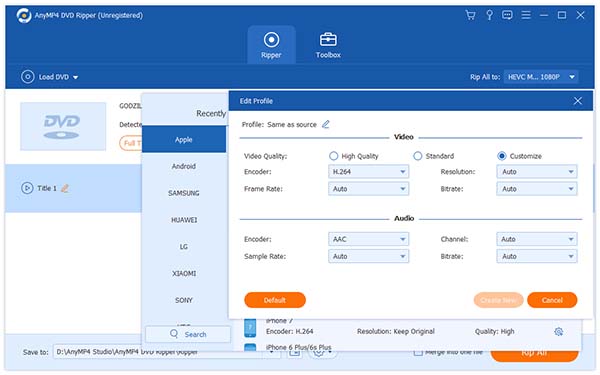Select Android device category
Viewport: 600px width, 375px height.
(184, 166)
